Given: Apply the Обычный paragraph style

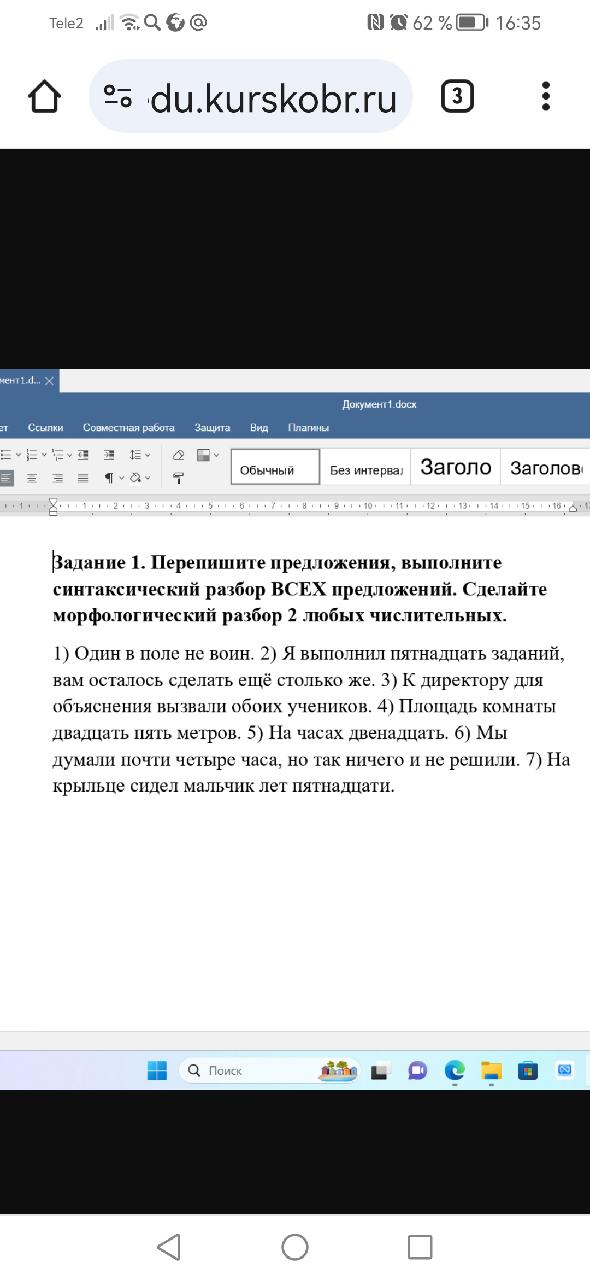Looking at the screenshot, I should 275,467.
